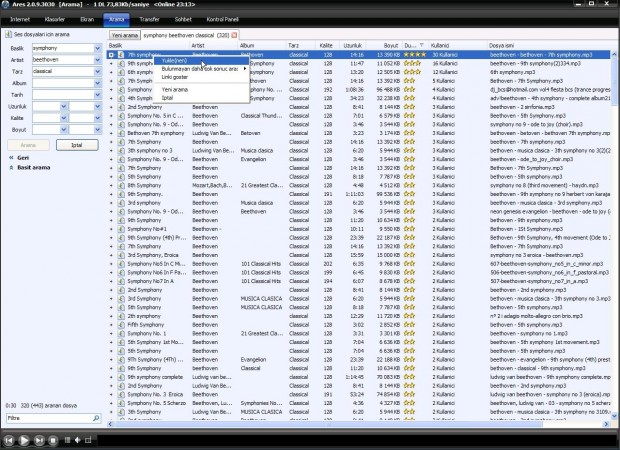This screenshot has height=450, width=620.
Task: Stop playback with the Stop button
Action: coord(53,440)
